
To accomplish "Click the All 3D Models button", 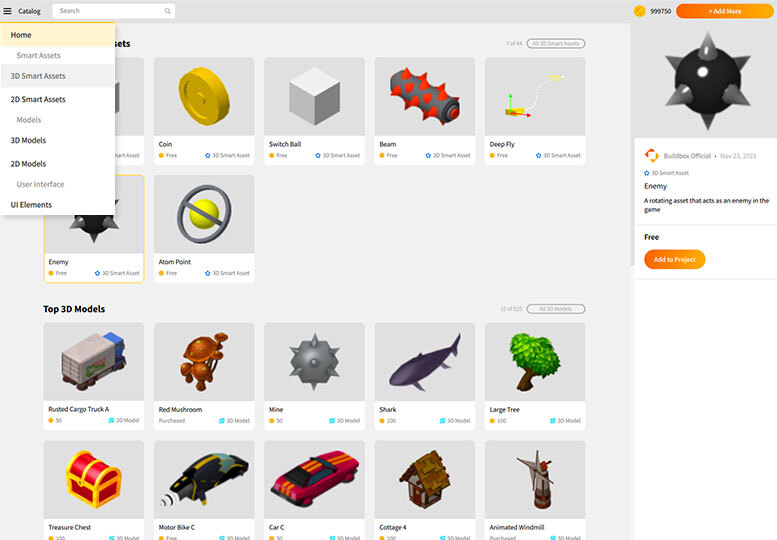I will pos(555,309).
